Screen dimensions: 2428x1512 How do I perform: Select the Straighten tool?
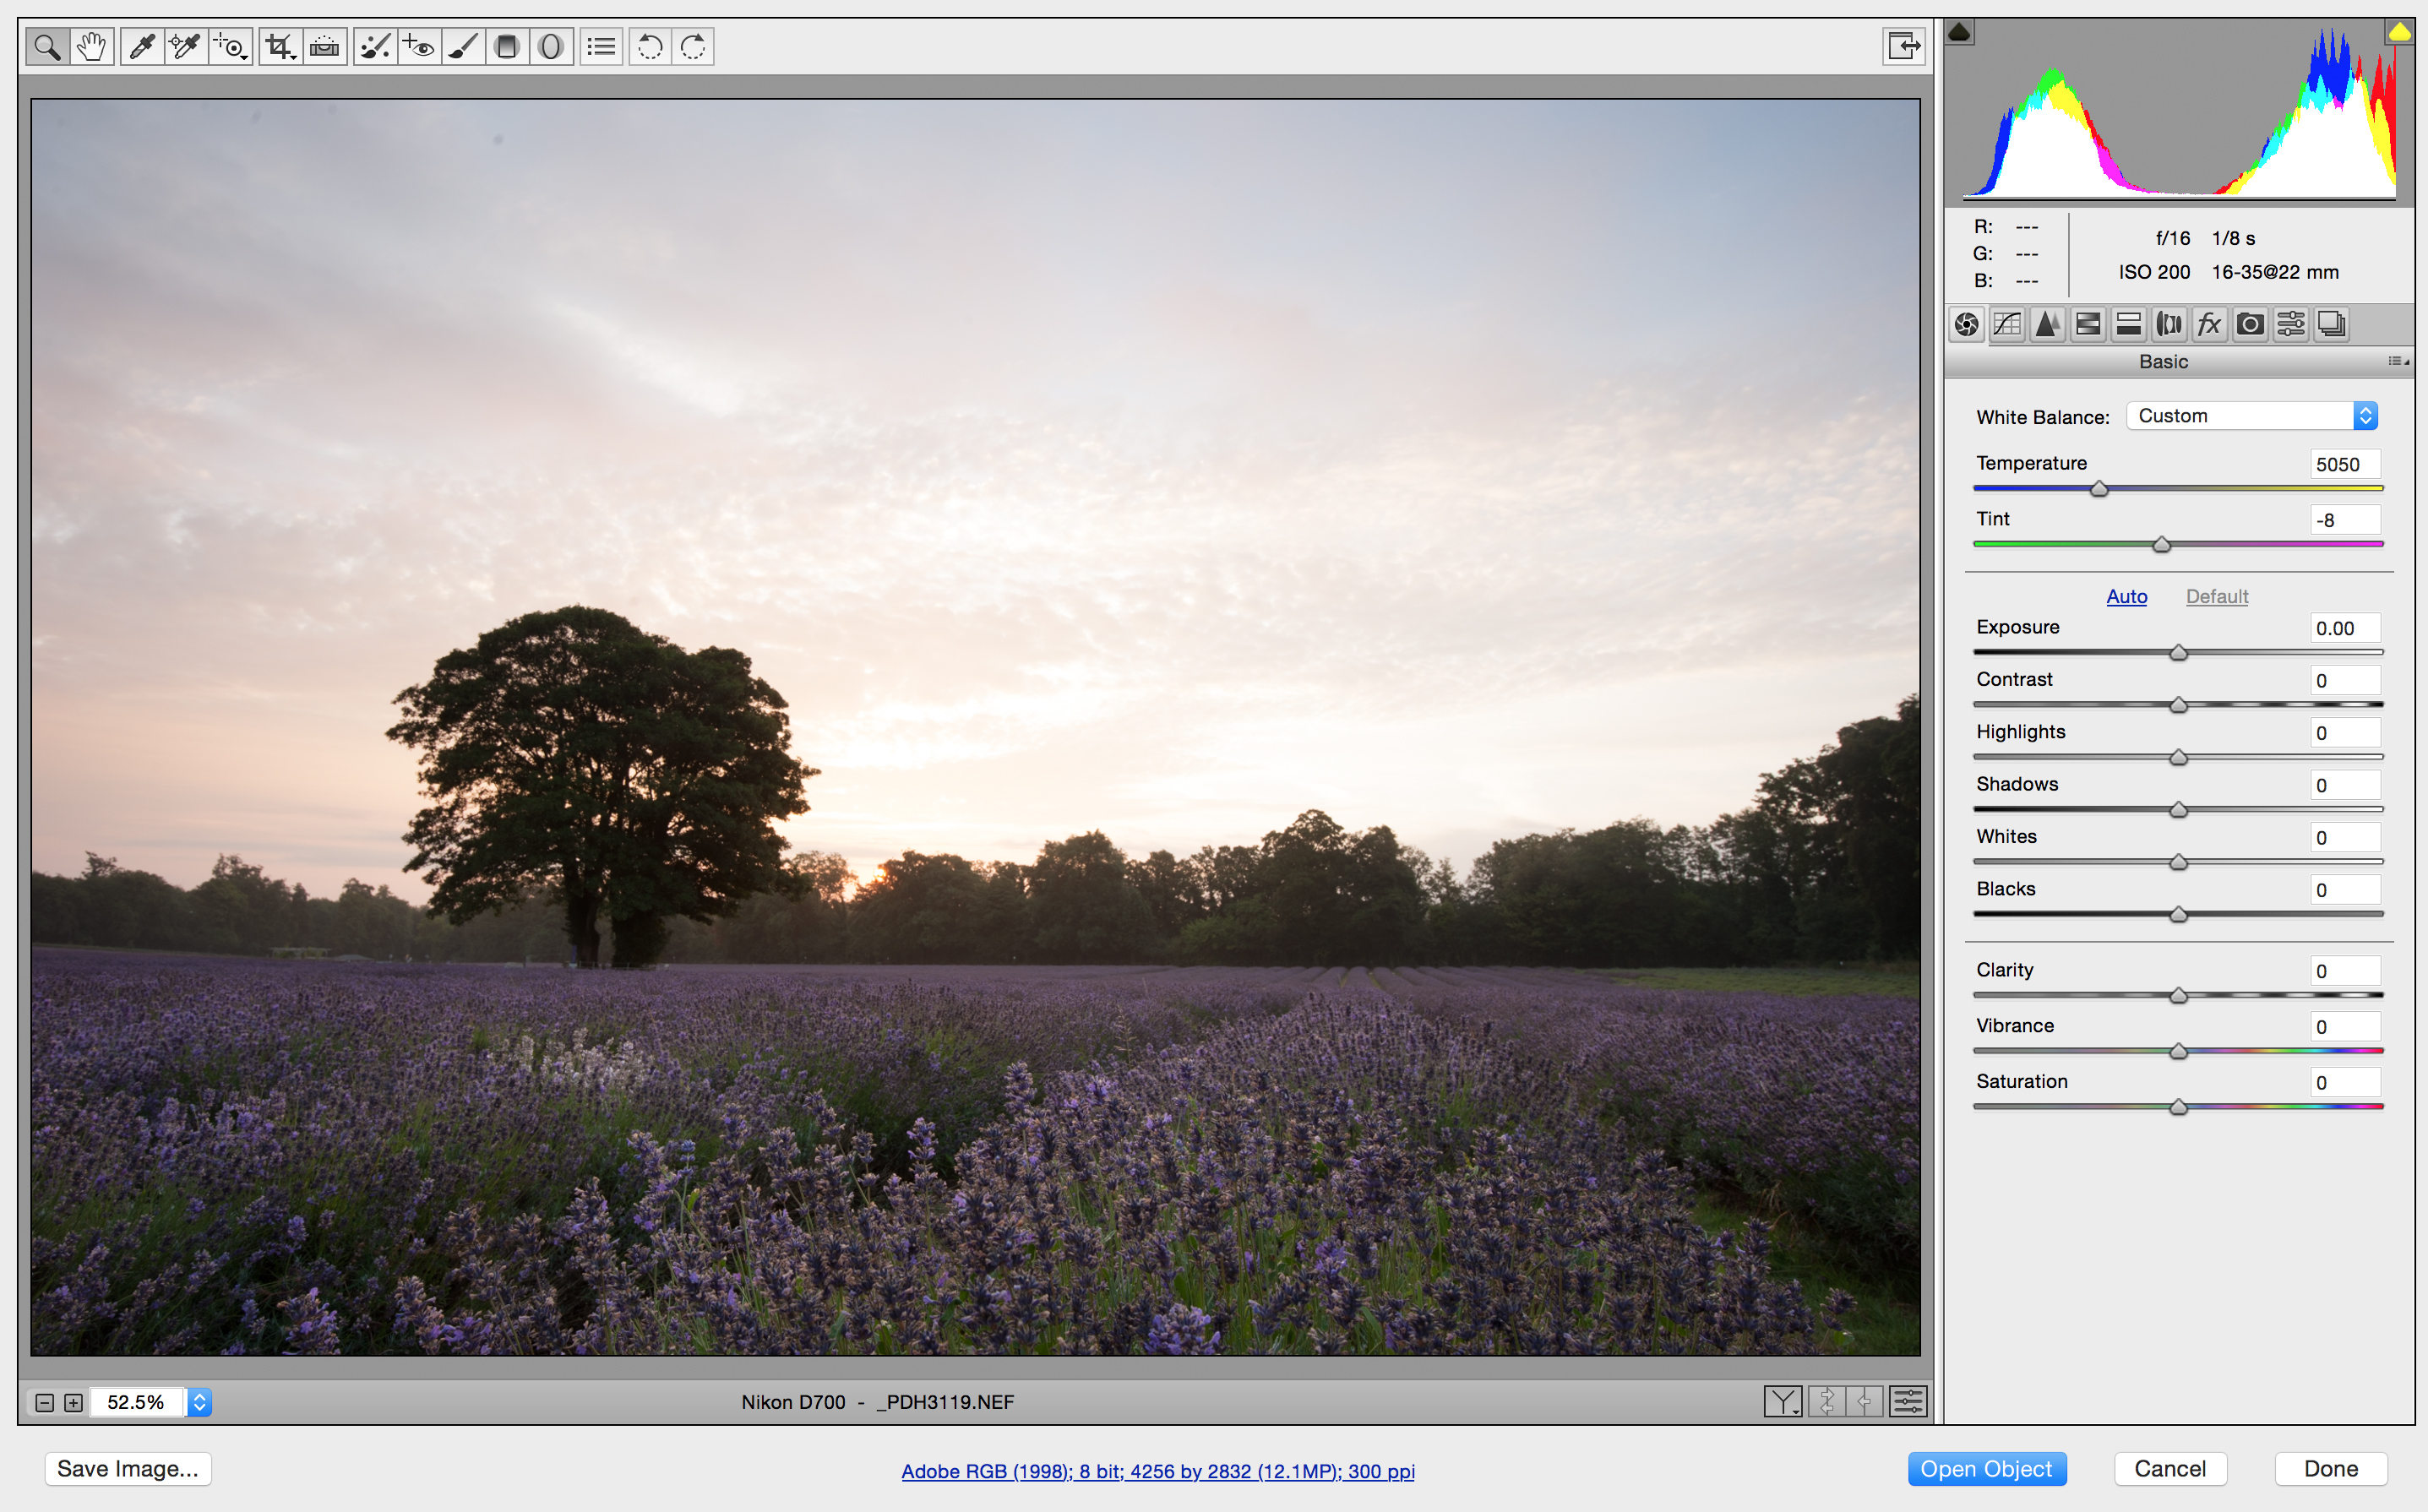(325, 47)
